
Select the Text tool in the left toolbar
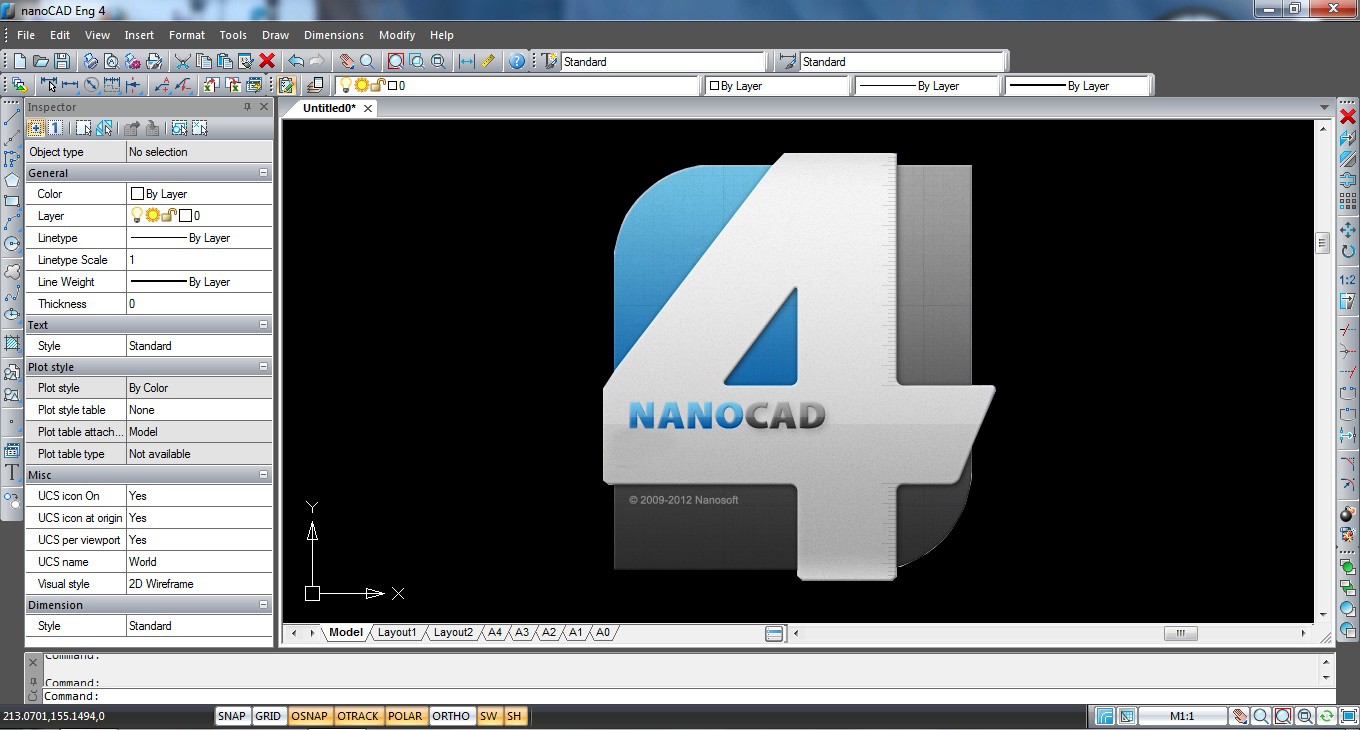[12, 473]
